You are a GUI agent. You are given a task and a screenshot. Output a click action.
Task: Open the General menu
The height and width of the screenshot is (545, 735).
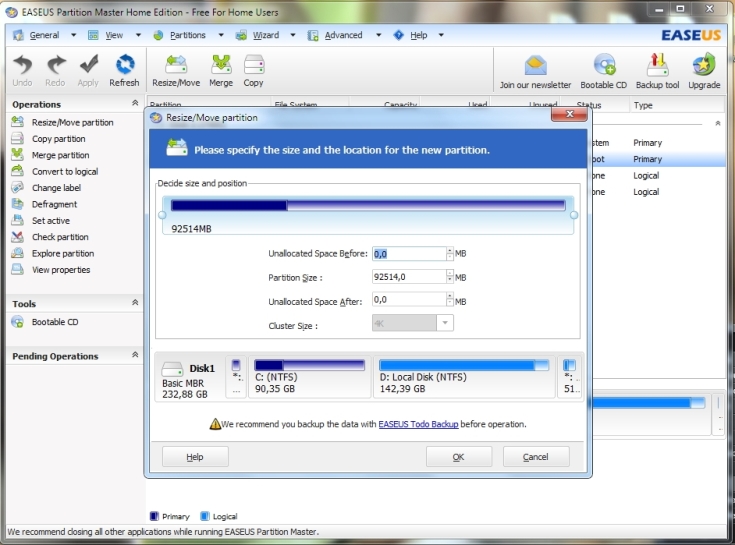[44, 35]
